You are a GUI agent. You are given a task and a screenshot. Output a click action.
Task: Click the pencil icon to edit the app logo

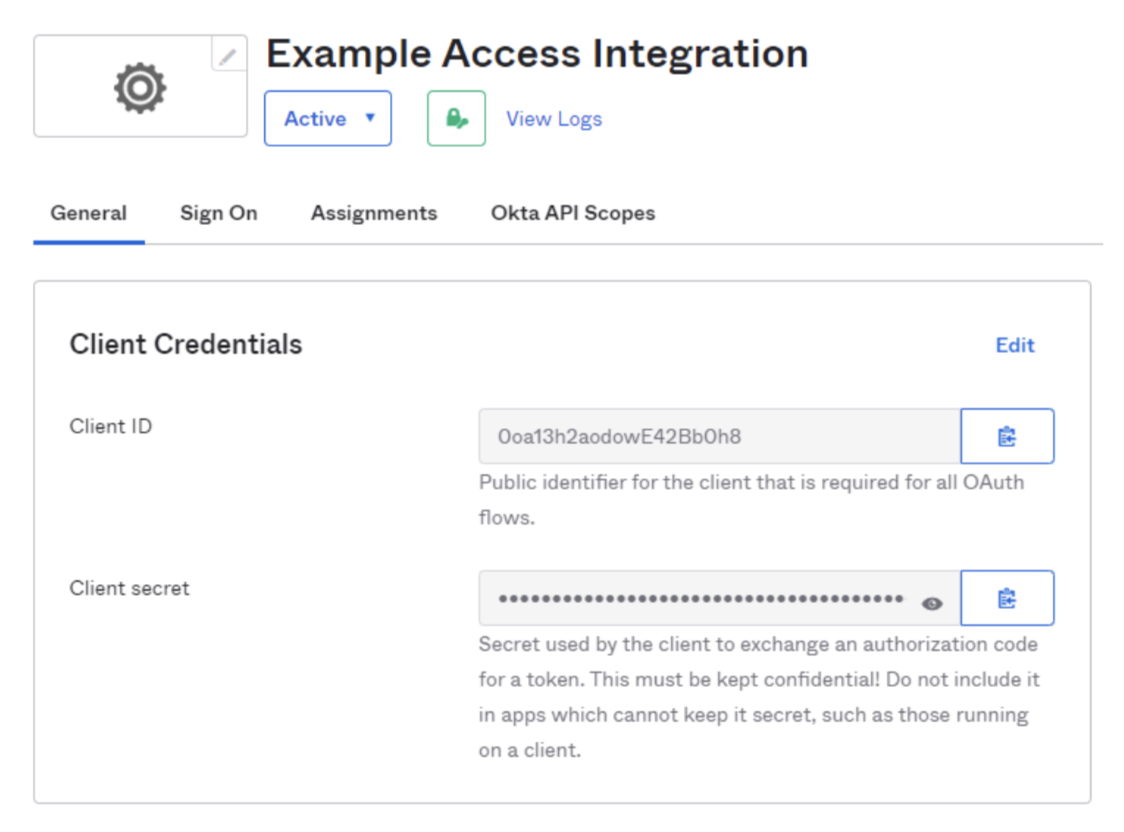[229, 55]
